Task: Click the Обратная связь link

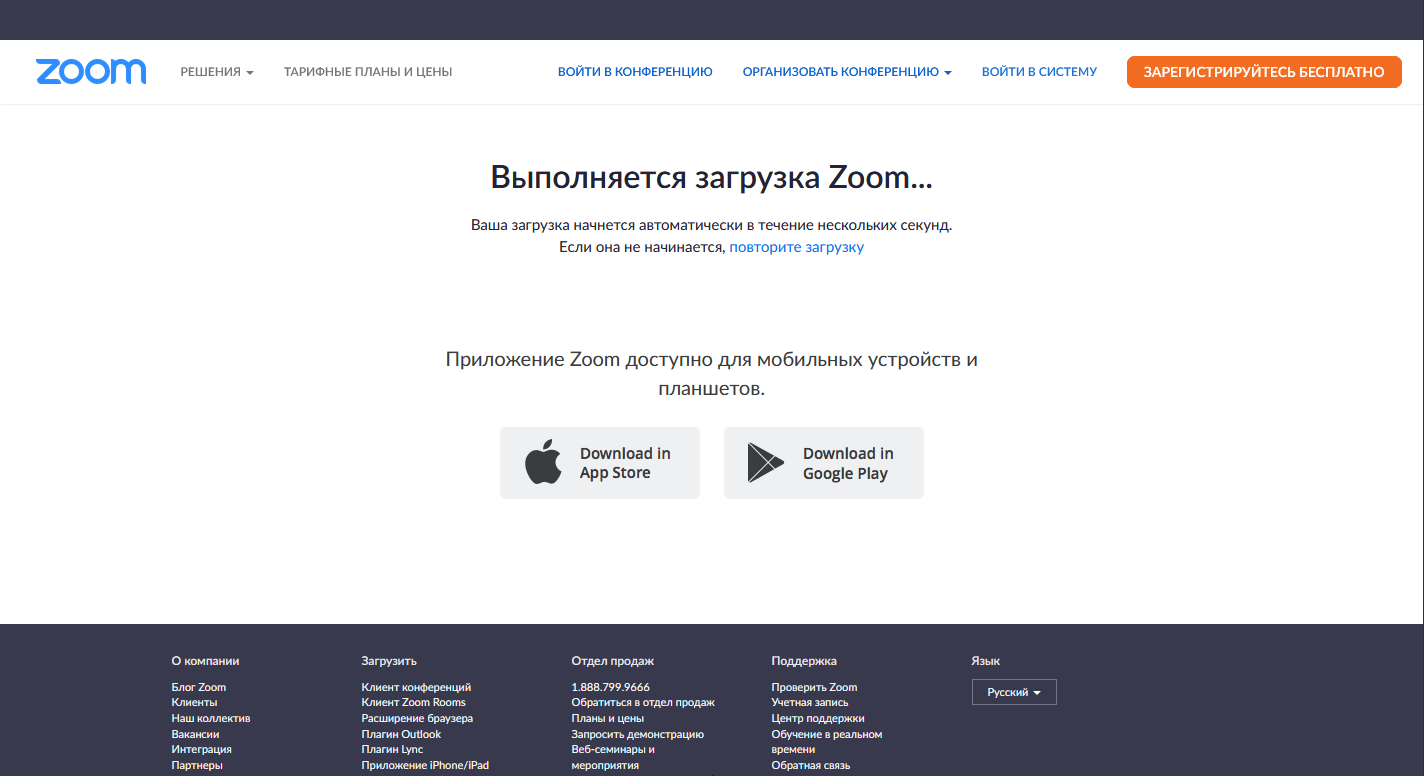Action: point(811,765)
